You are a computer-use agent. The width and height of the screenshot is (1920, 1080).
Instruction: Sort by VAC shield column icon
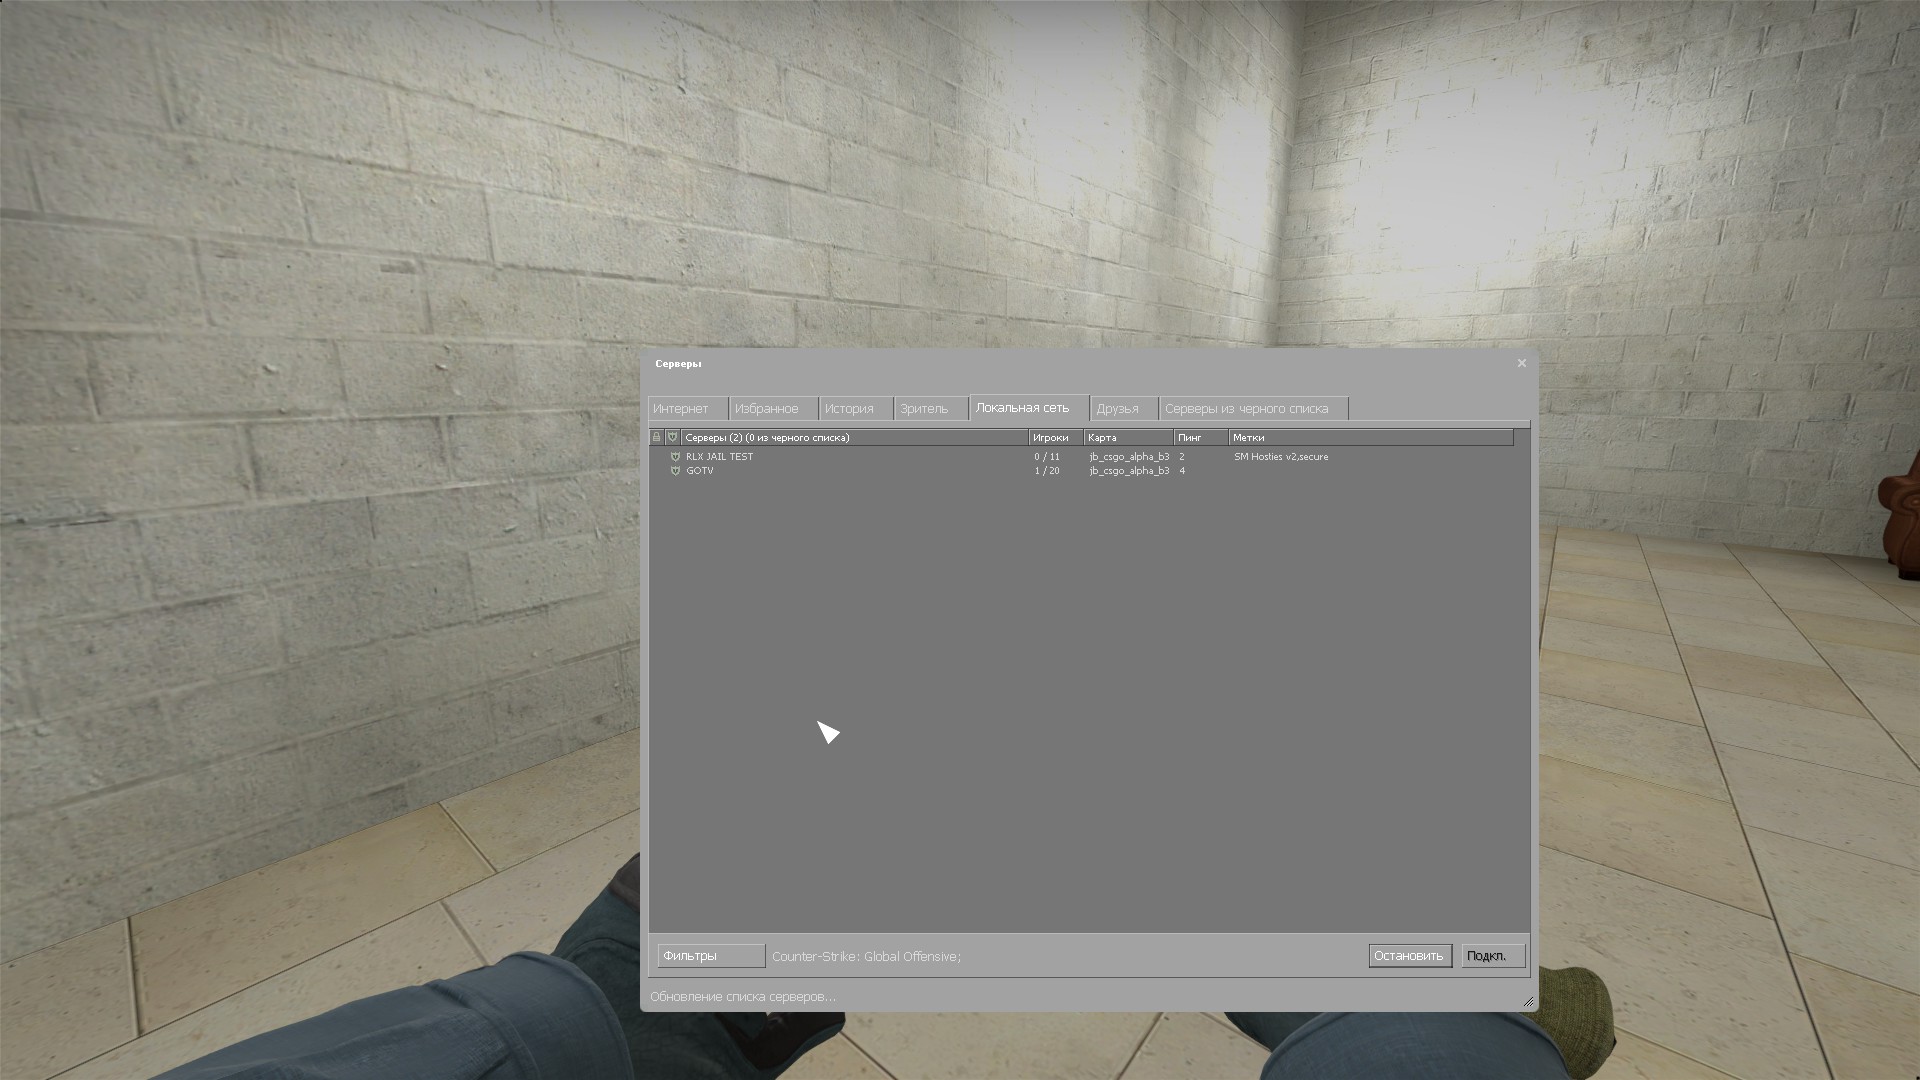673,437
